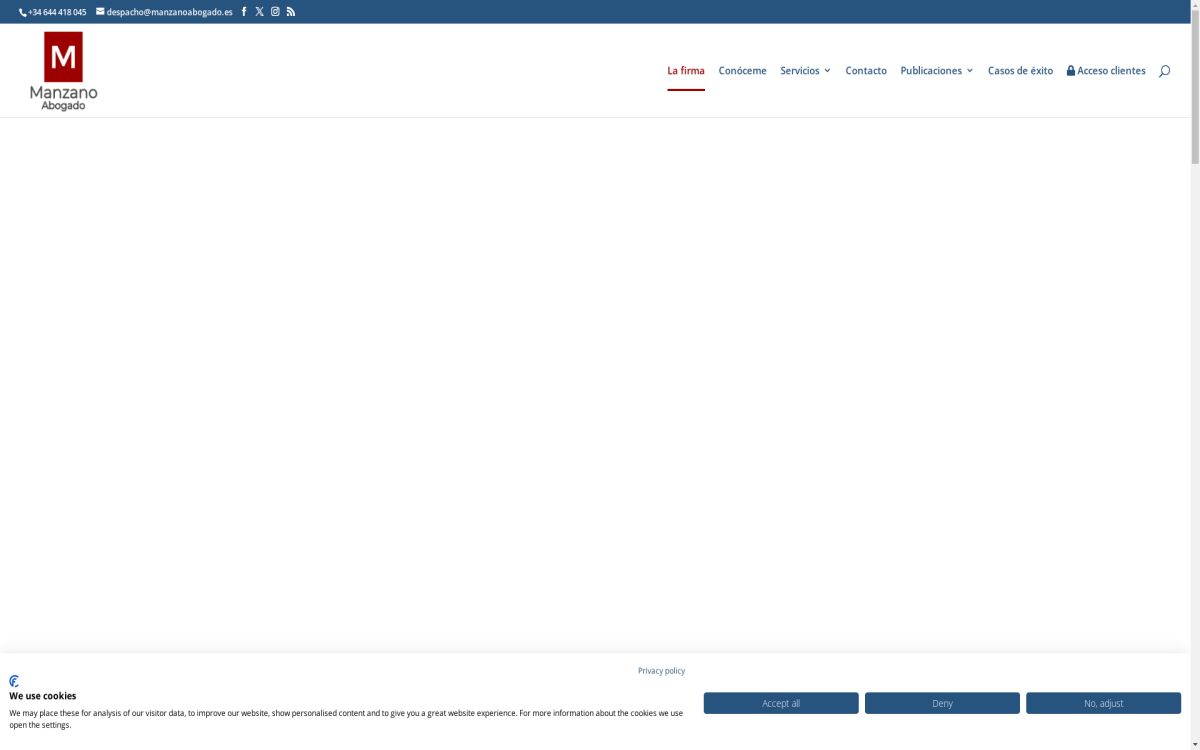Expand the Servicios dropdown menu
Viewport: 1200px width, 750px height.
pos(805,71)
